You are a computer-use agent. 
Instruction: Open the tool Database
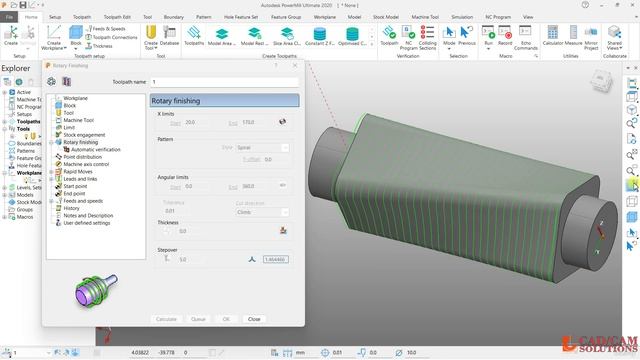click(169, 35)
